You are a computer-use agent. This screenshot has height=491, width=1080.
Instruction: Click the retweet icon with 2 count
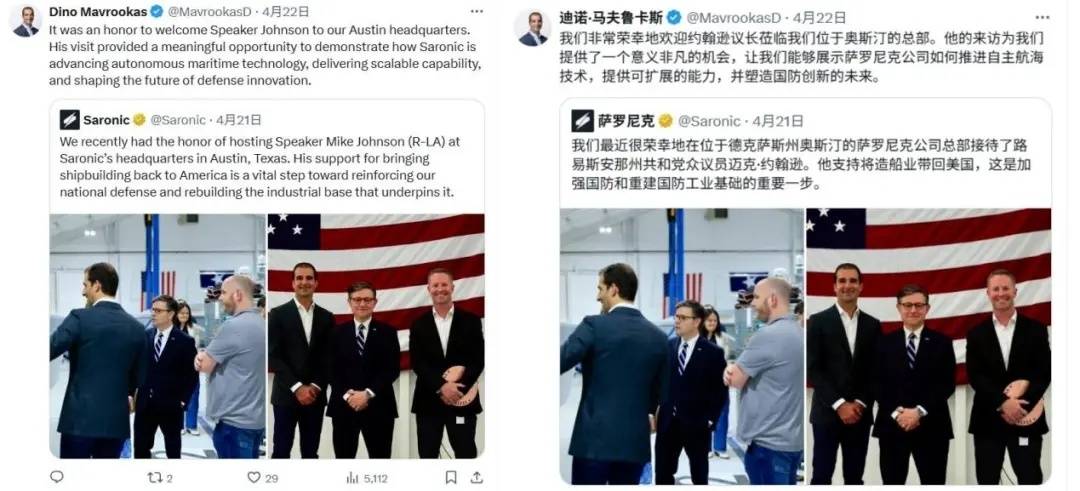pyautogui.click(x=160, y=477)
